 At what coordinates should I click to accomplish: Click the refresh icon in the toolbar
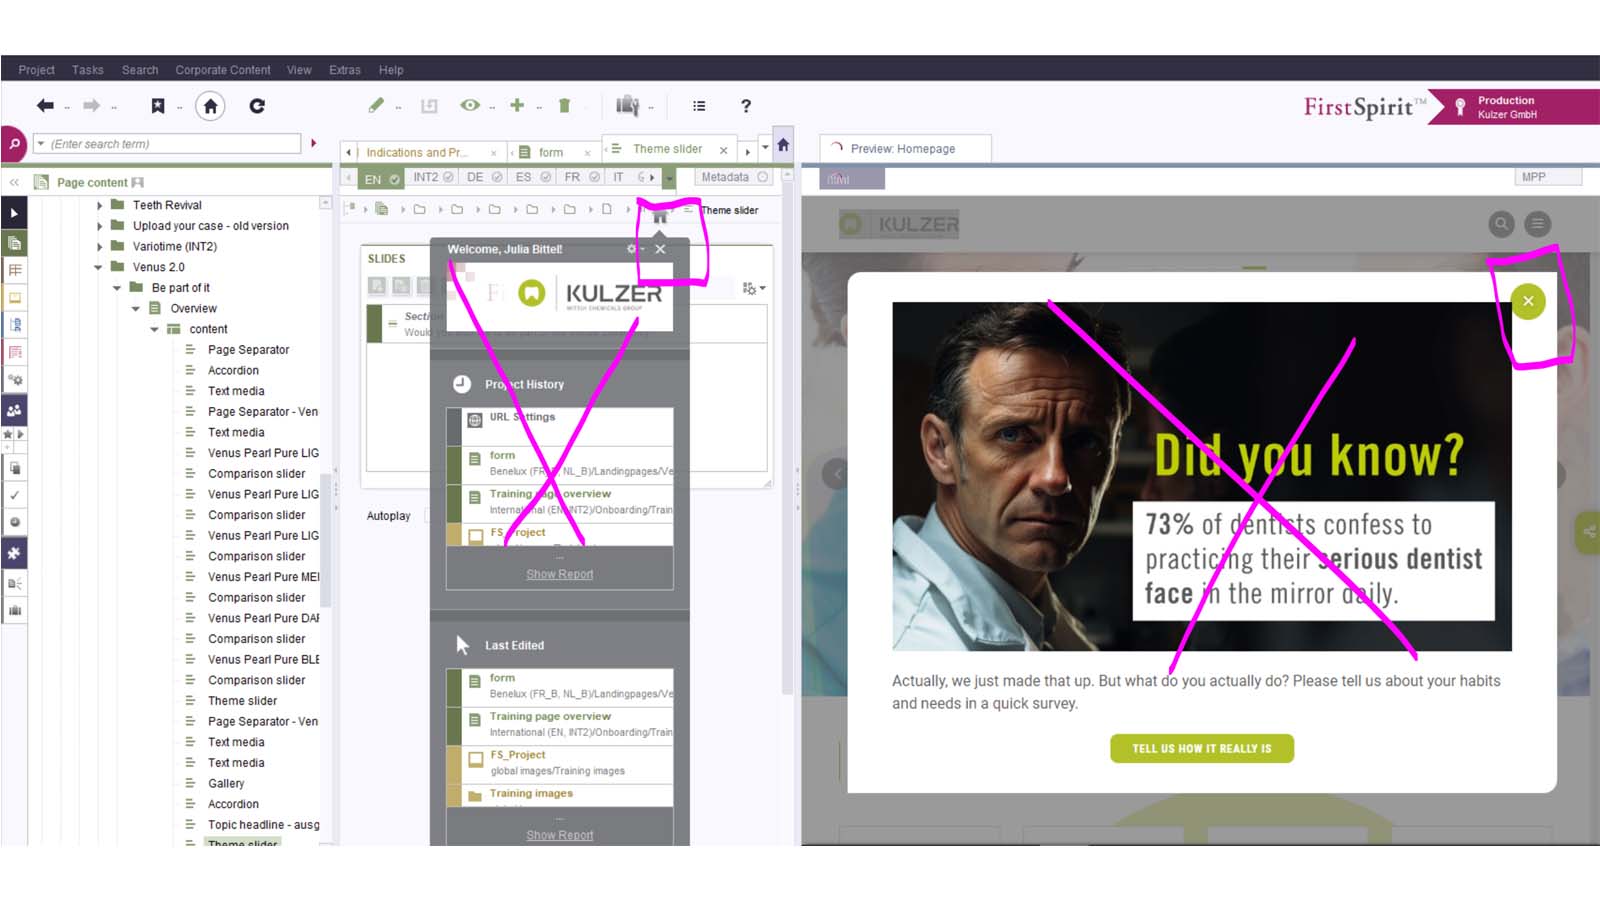(257, 106)
